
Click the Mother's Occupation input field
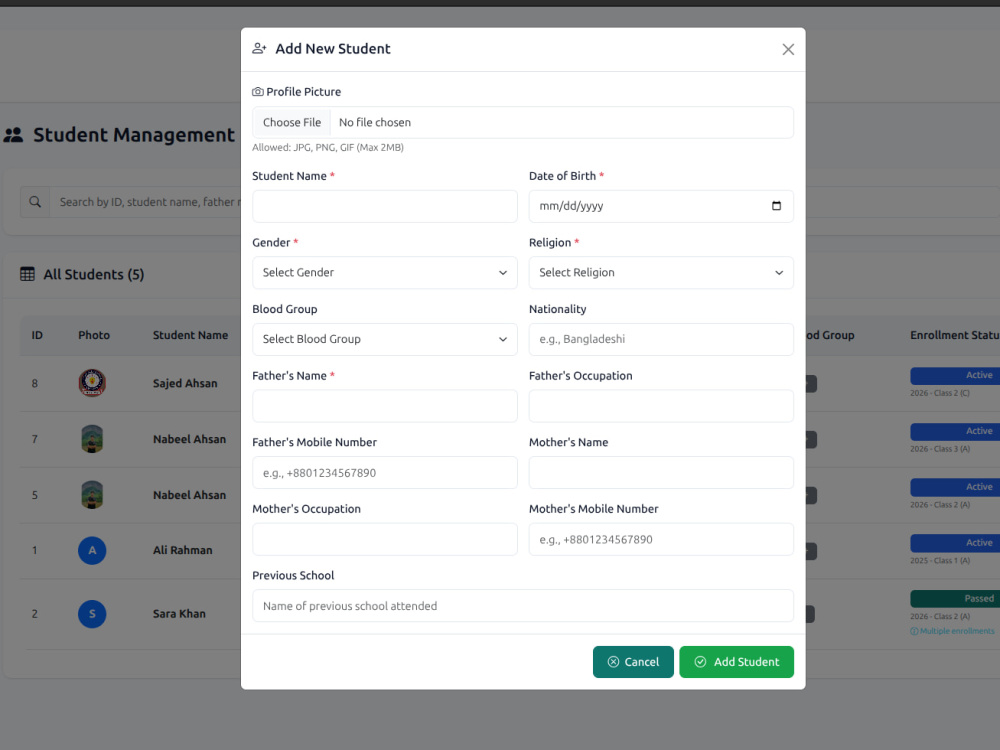click(x=385, y=539)
